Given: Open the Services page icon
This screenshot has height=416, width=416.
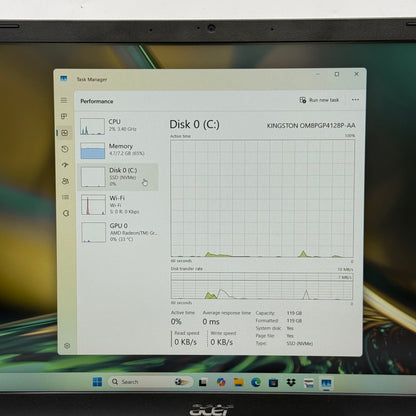Looking at the screenshot, I should pos(66,213).
